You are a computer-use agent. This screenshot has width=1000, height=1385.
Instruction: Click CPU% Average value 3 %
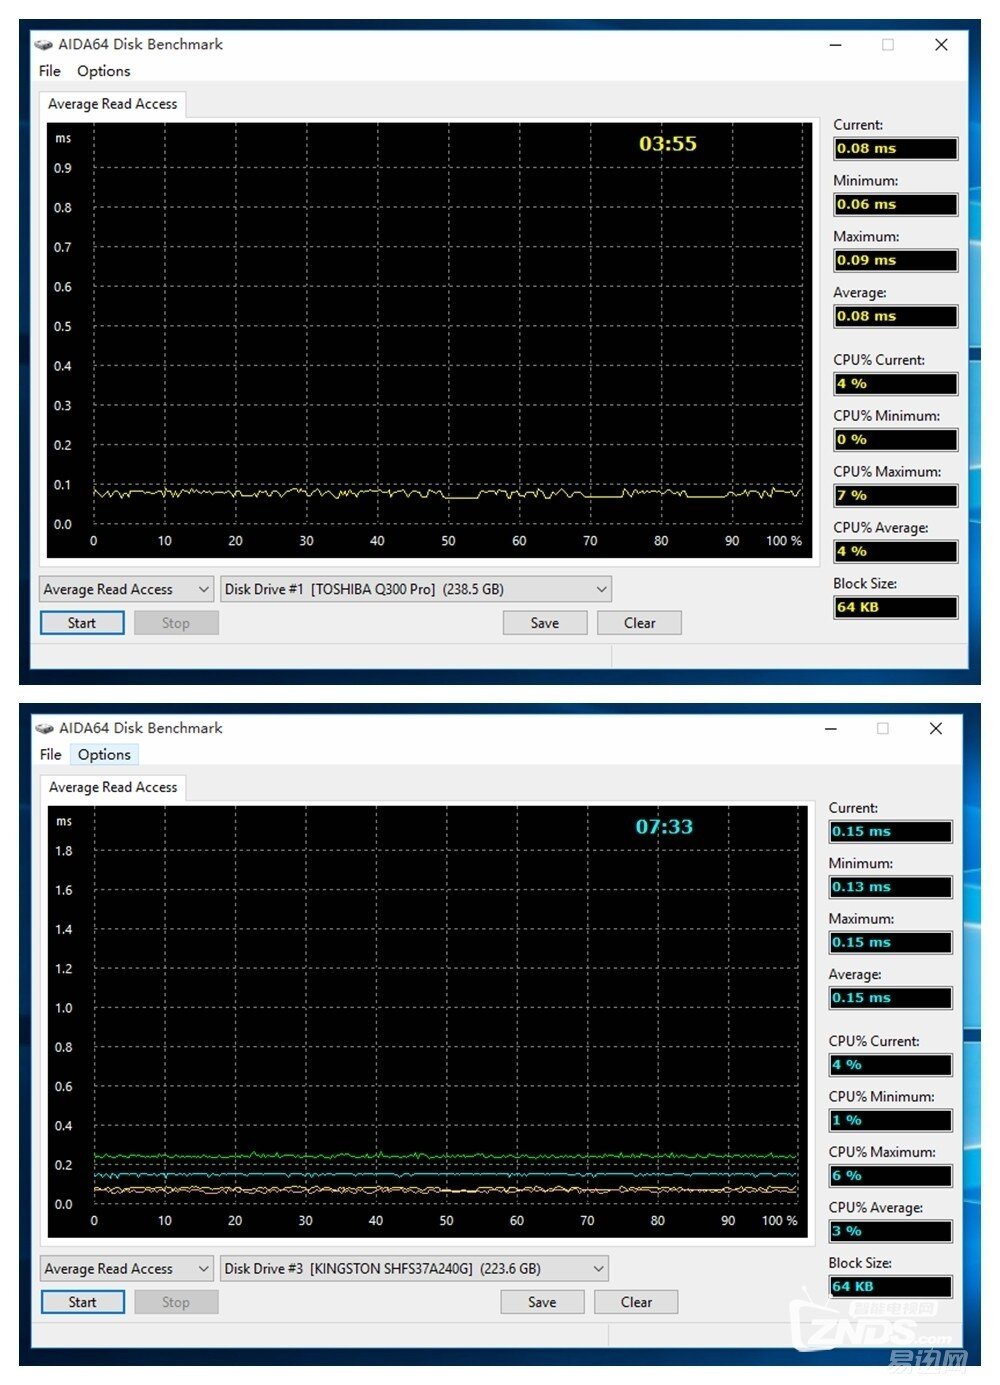click(891, 1231)
